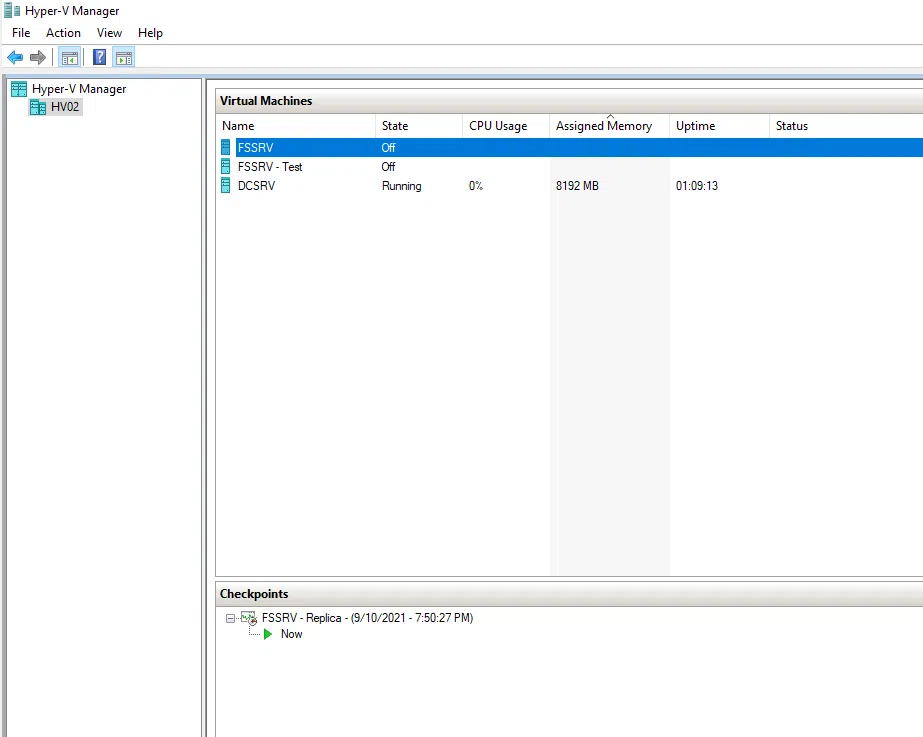Click the CPU Usage column header

498,126
